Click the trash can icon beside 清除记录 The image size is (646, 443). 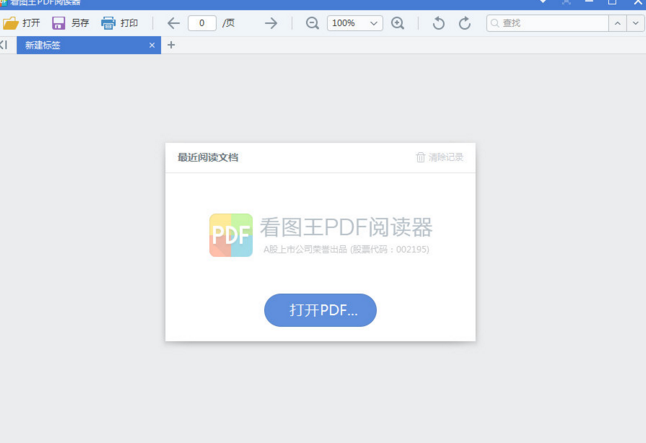point(420,157)
